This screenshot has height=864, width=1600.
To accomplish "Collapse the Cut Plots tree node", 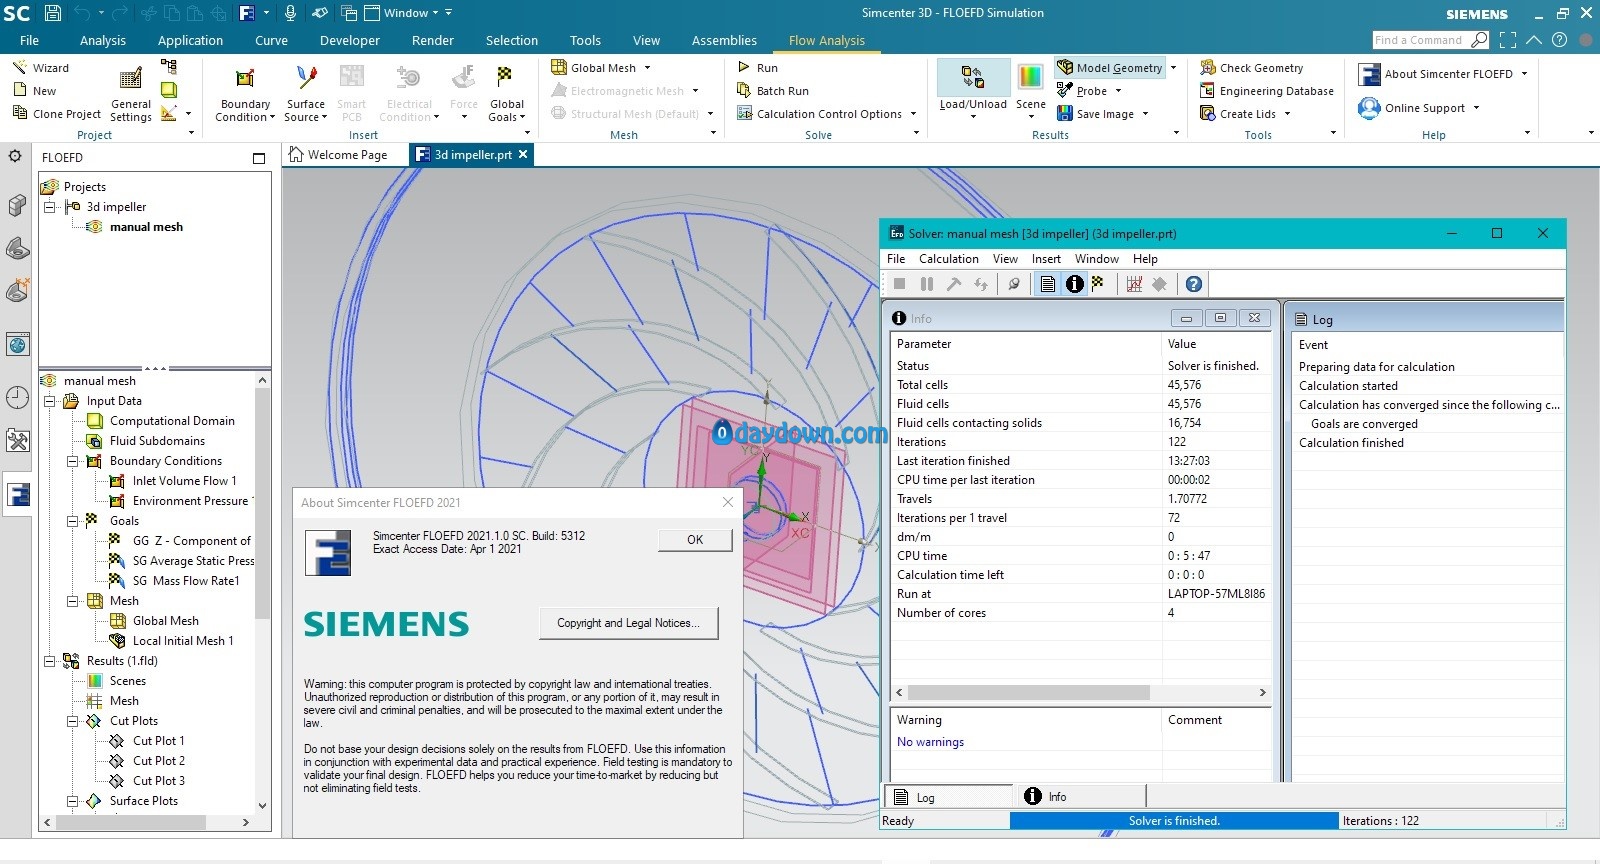I will pyautogui.click(x=73, y=721).
